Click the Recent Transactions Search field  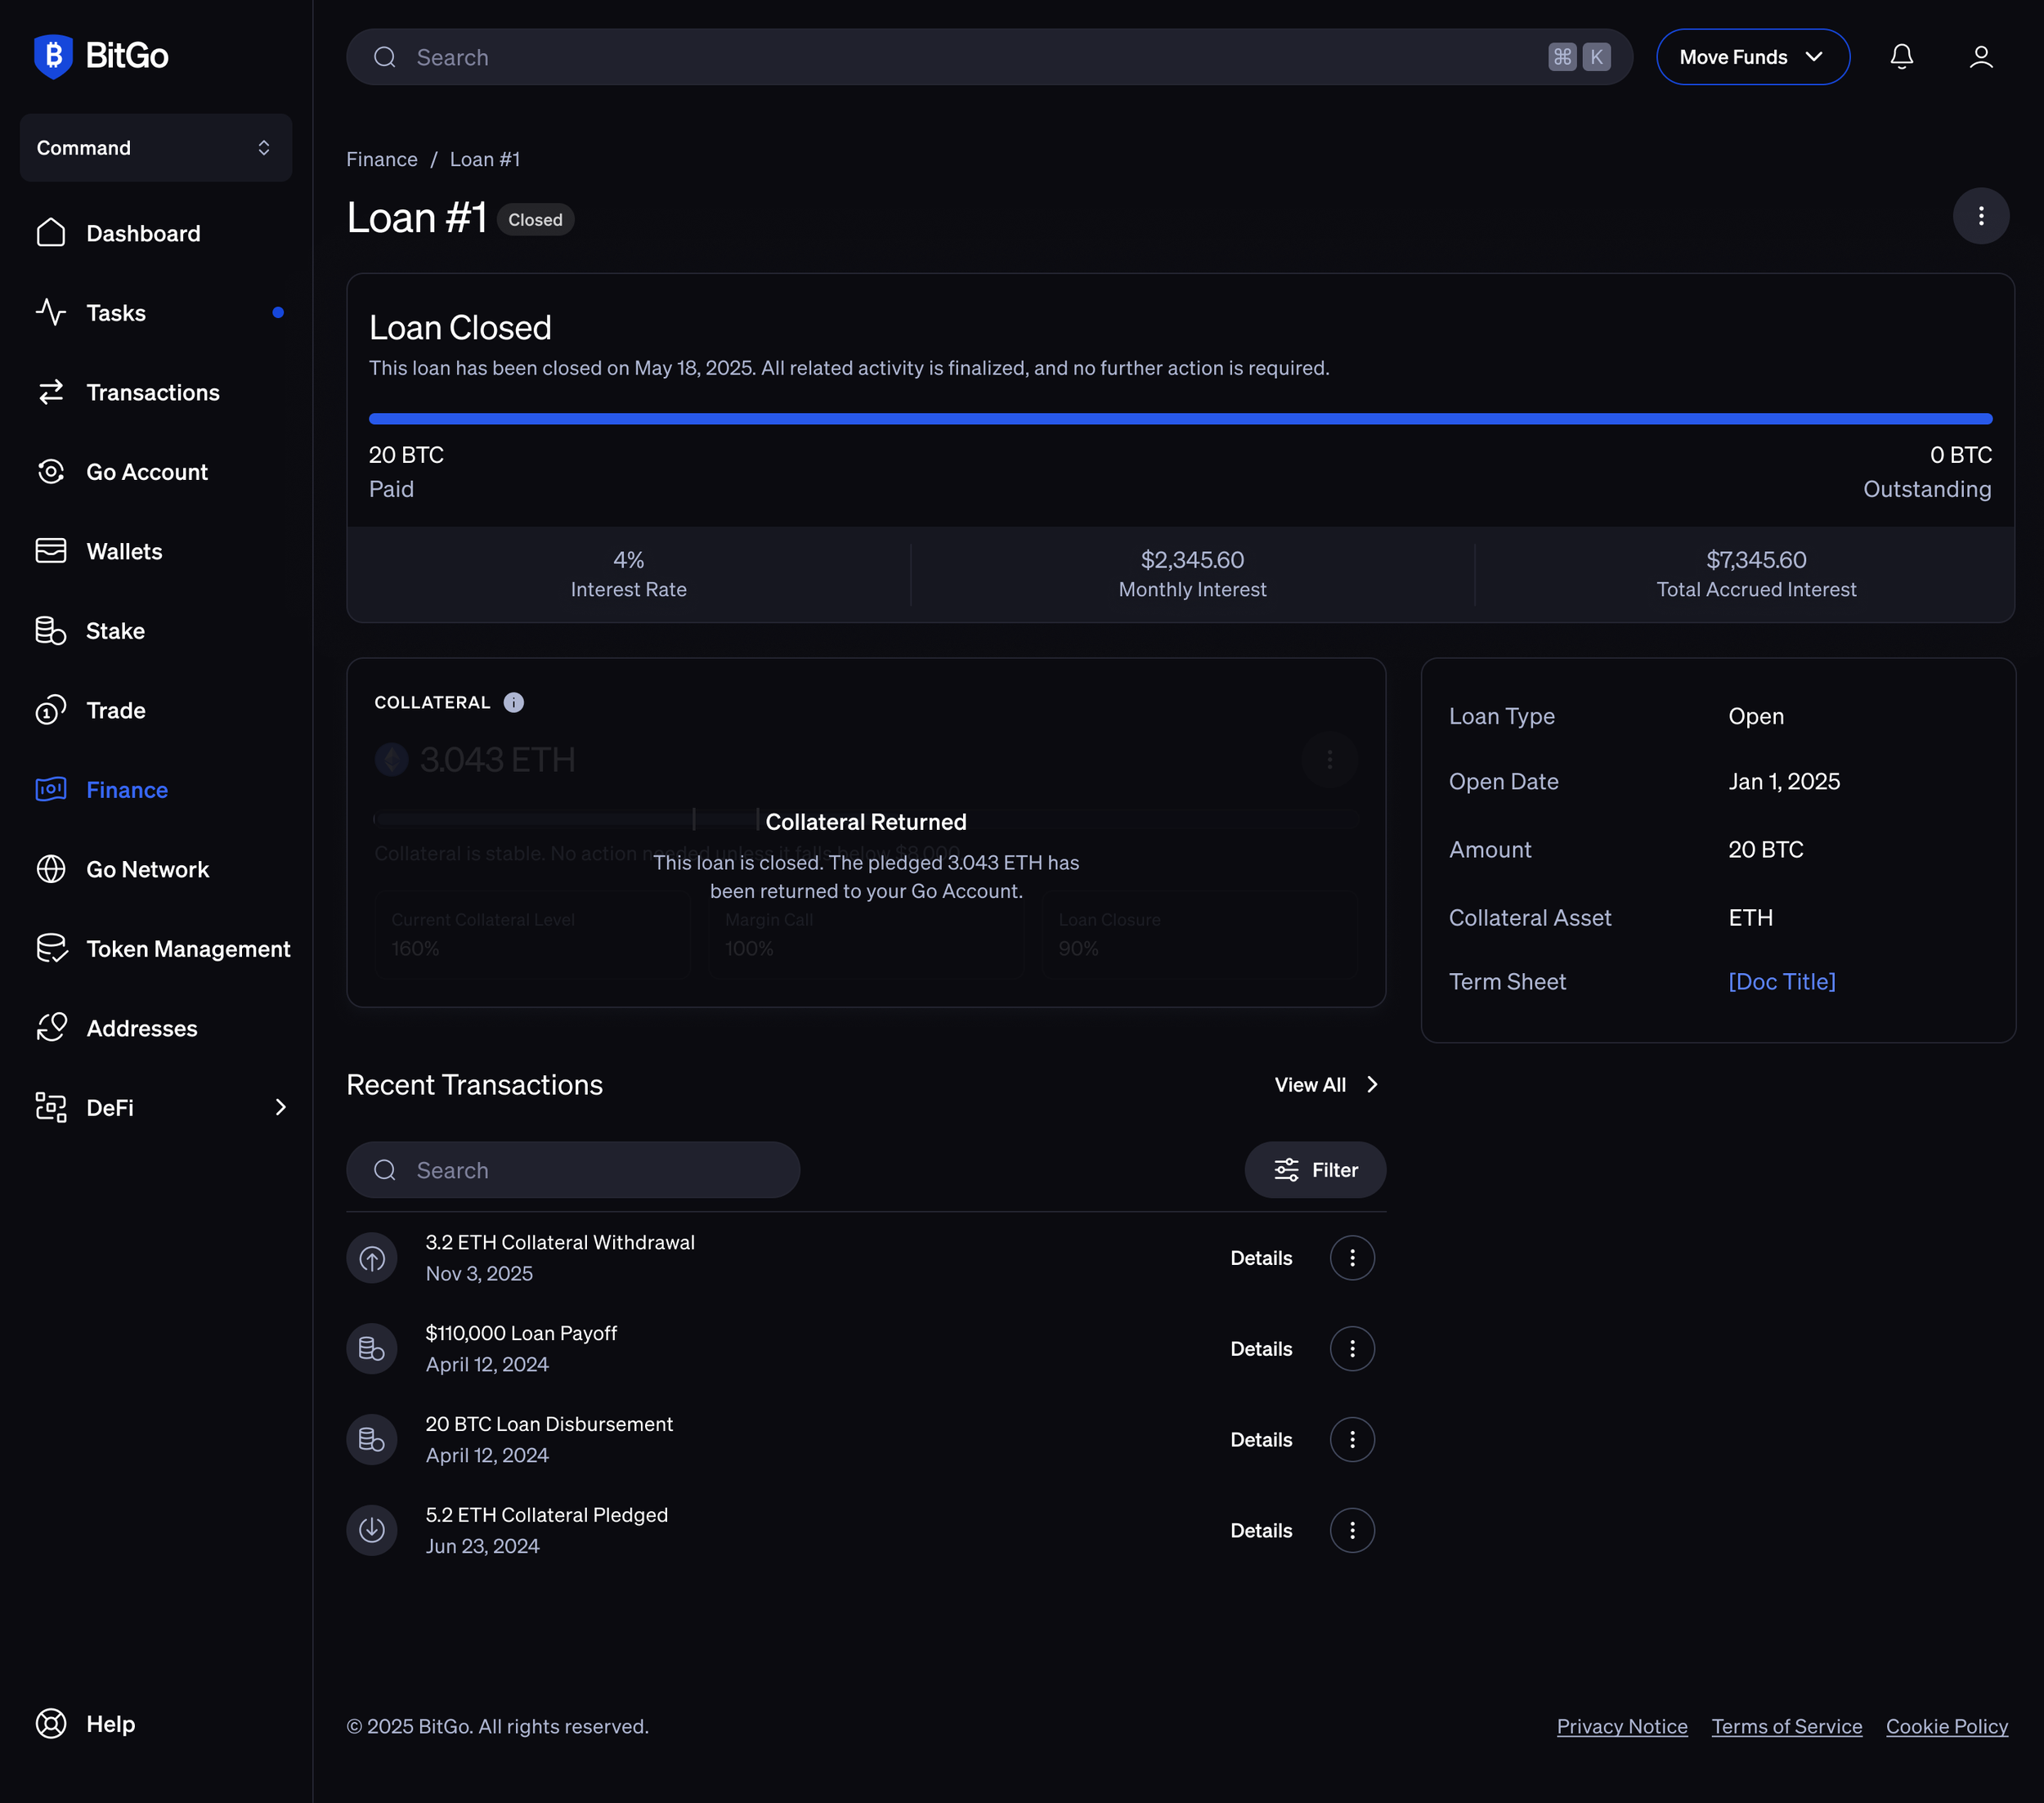click(572, 1169)
